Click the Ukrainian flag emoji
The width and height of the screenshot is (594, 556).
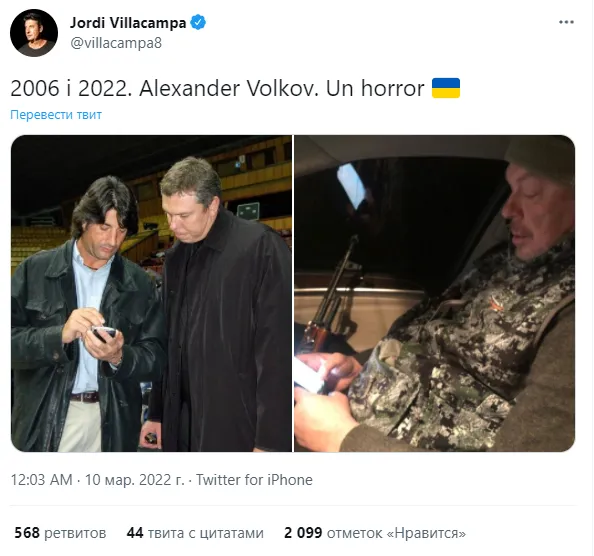tap(446, 88)
